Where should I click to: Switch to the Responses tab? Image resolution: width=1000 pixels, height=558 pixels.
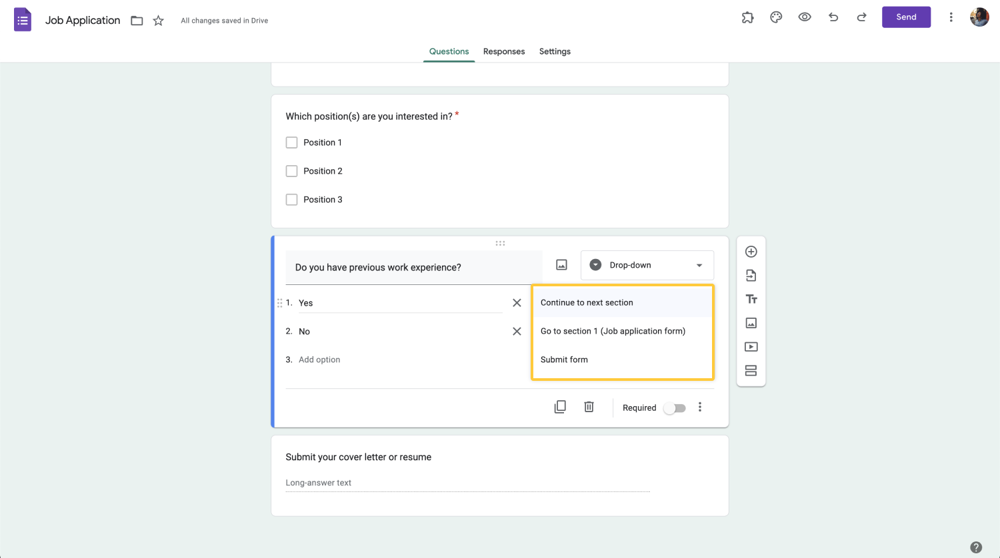504,51
